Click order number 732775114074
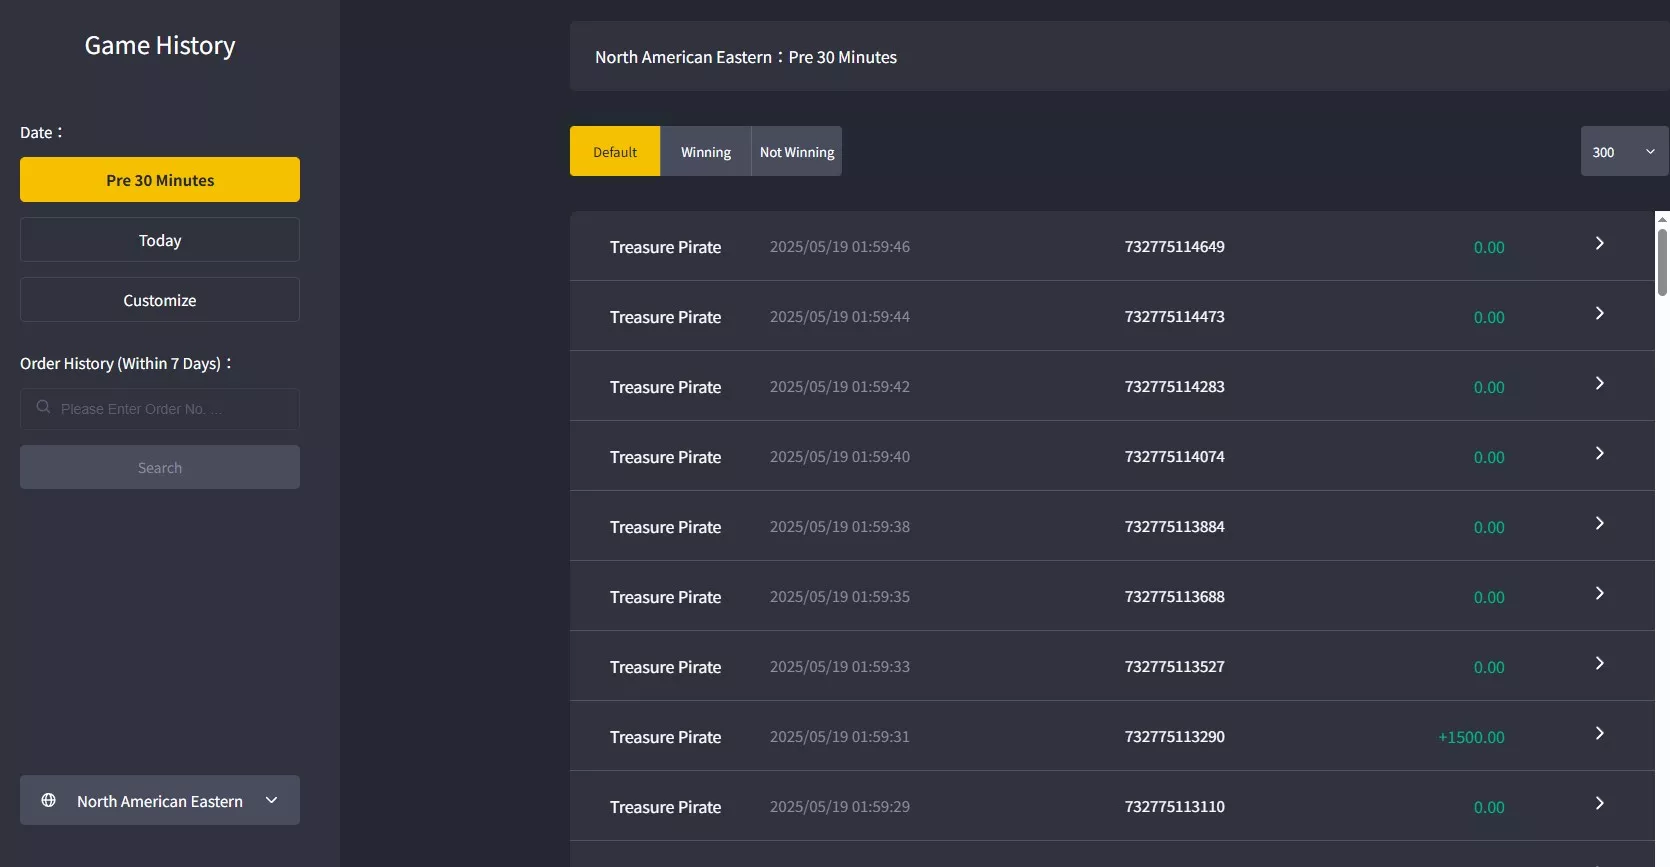Viewport: 1670px width, 867px height. pyautogui.click(x=1174, y=457)
